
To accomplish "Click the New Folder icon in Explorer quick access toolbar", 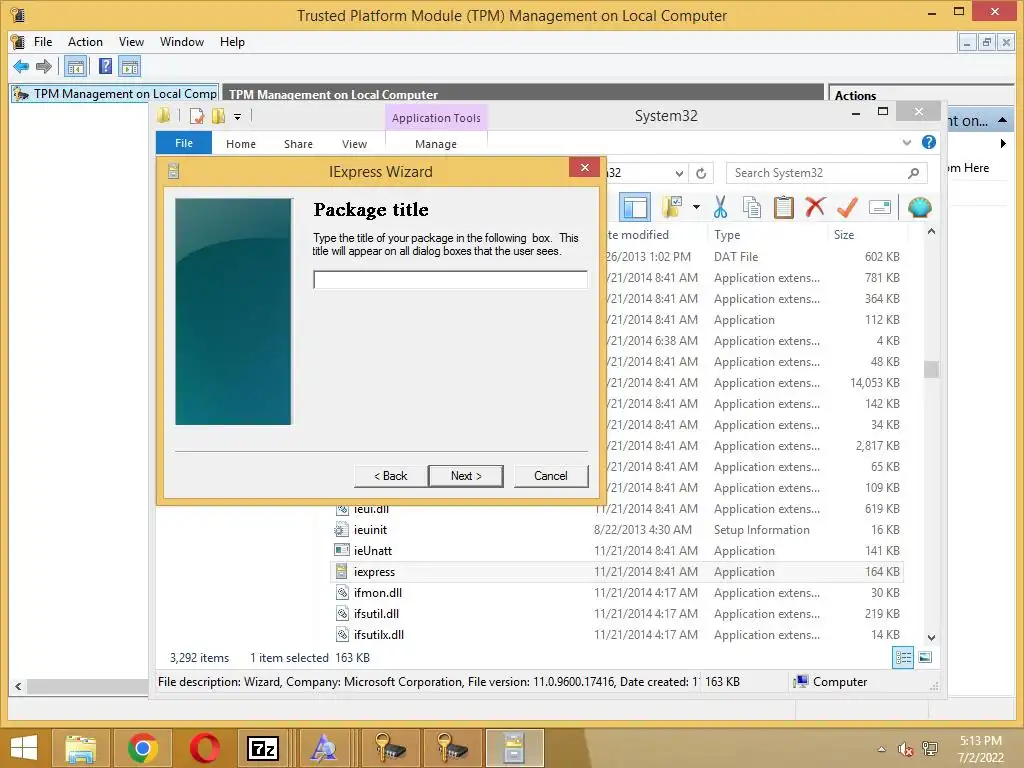I will pos(218,116).
